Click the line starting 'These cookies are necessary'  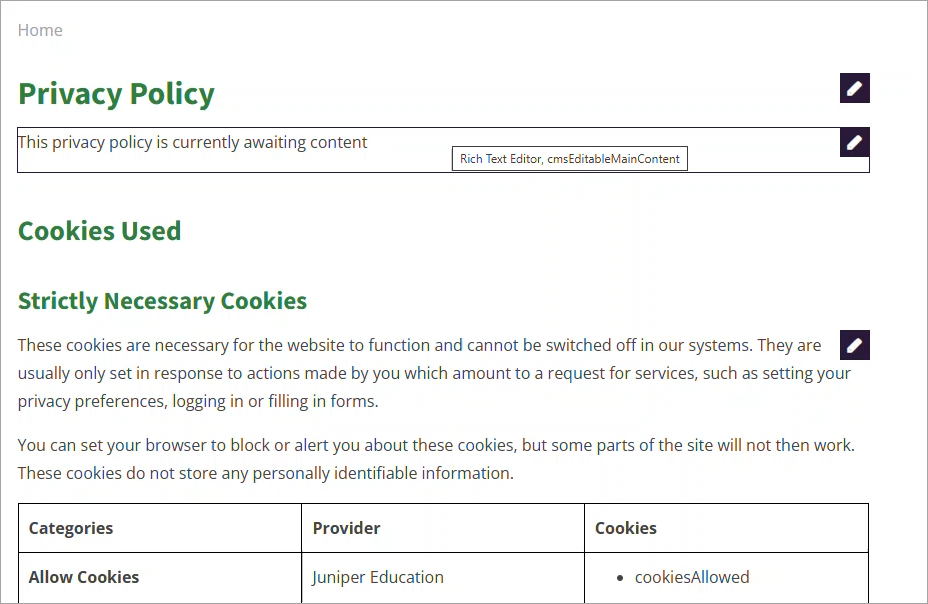pyautogui.click(x=419, y=345)
